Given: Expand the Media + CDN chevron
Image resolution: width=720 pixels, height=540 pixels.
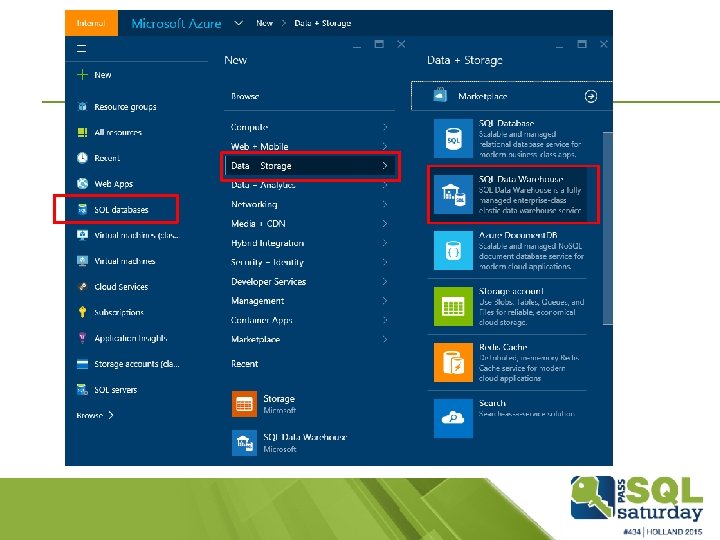Looking at the screenshot, I should 385,224.
